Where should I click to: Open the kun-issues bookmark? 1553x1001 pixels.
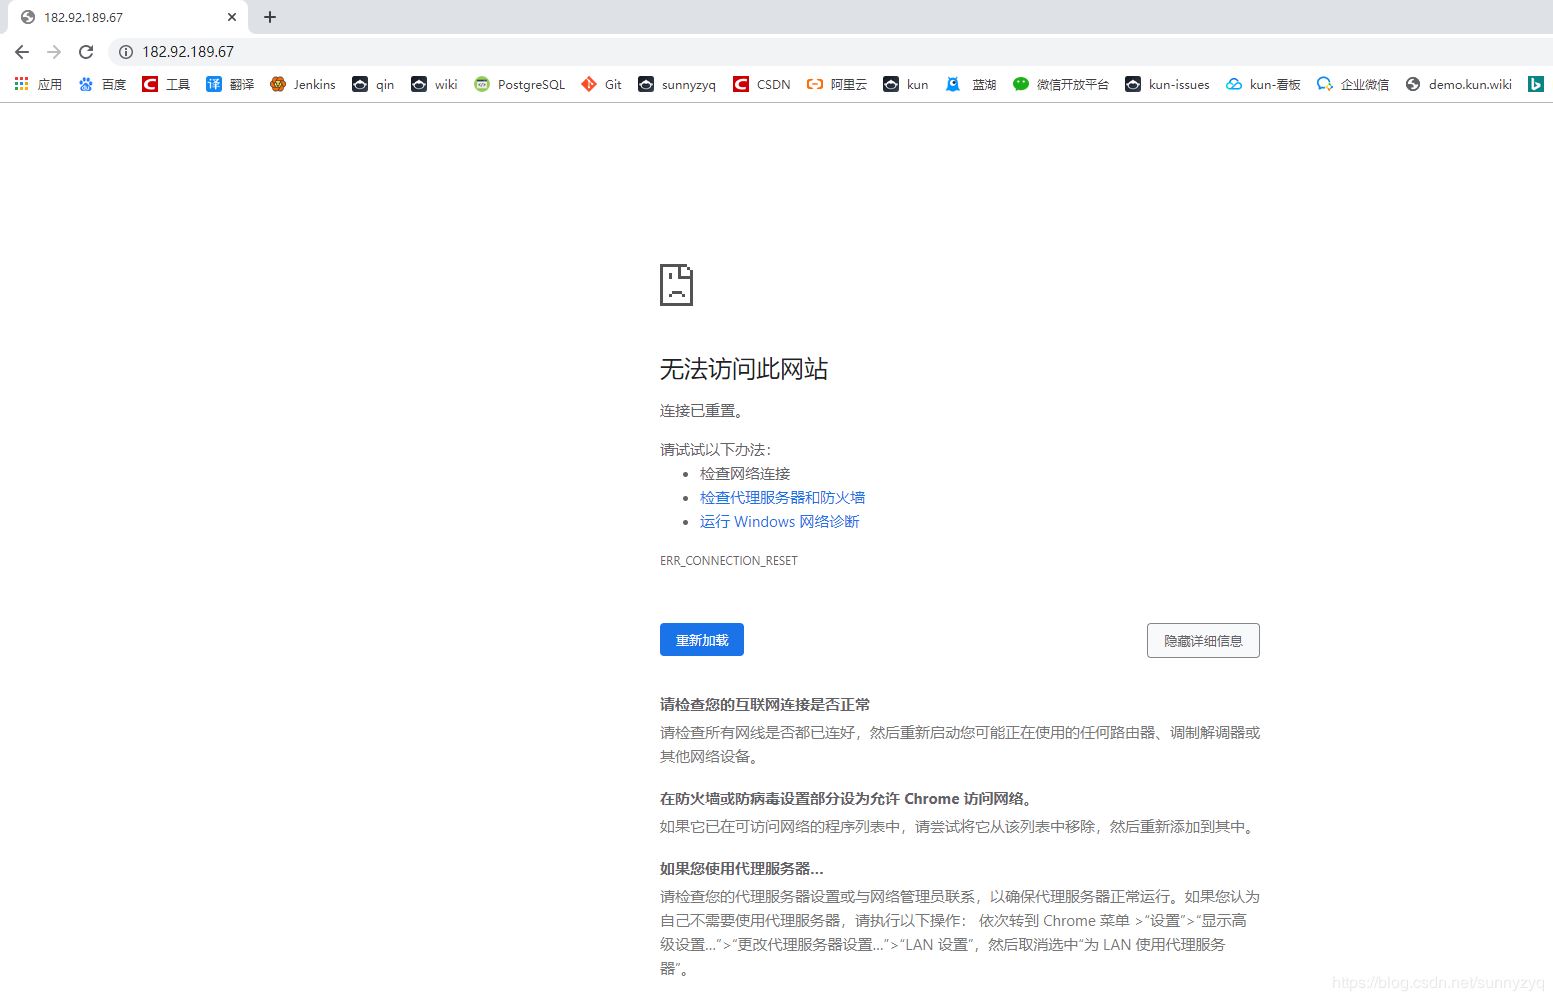pos(1166,84)
